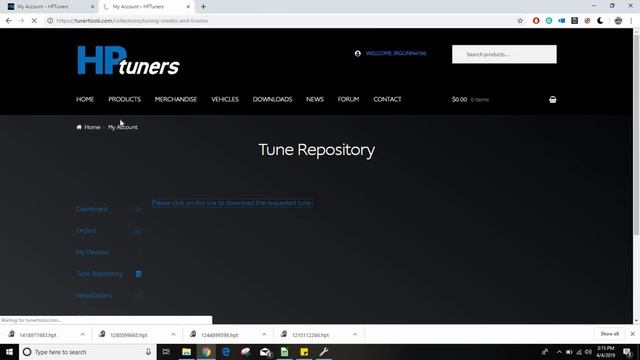Click the Home breadcrumb link
This screenshot has width=640, height=360.
92,127
